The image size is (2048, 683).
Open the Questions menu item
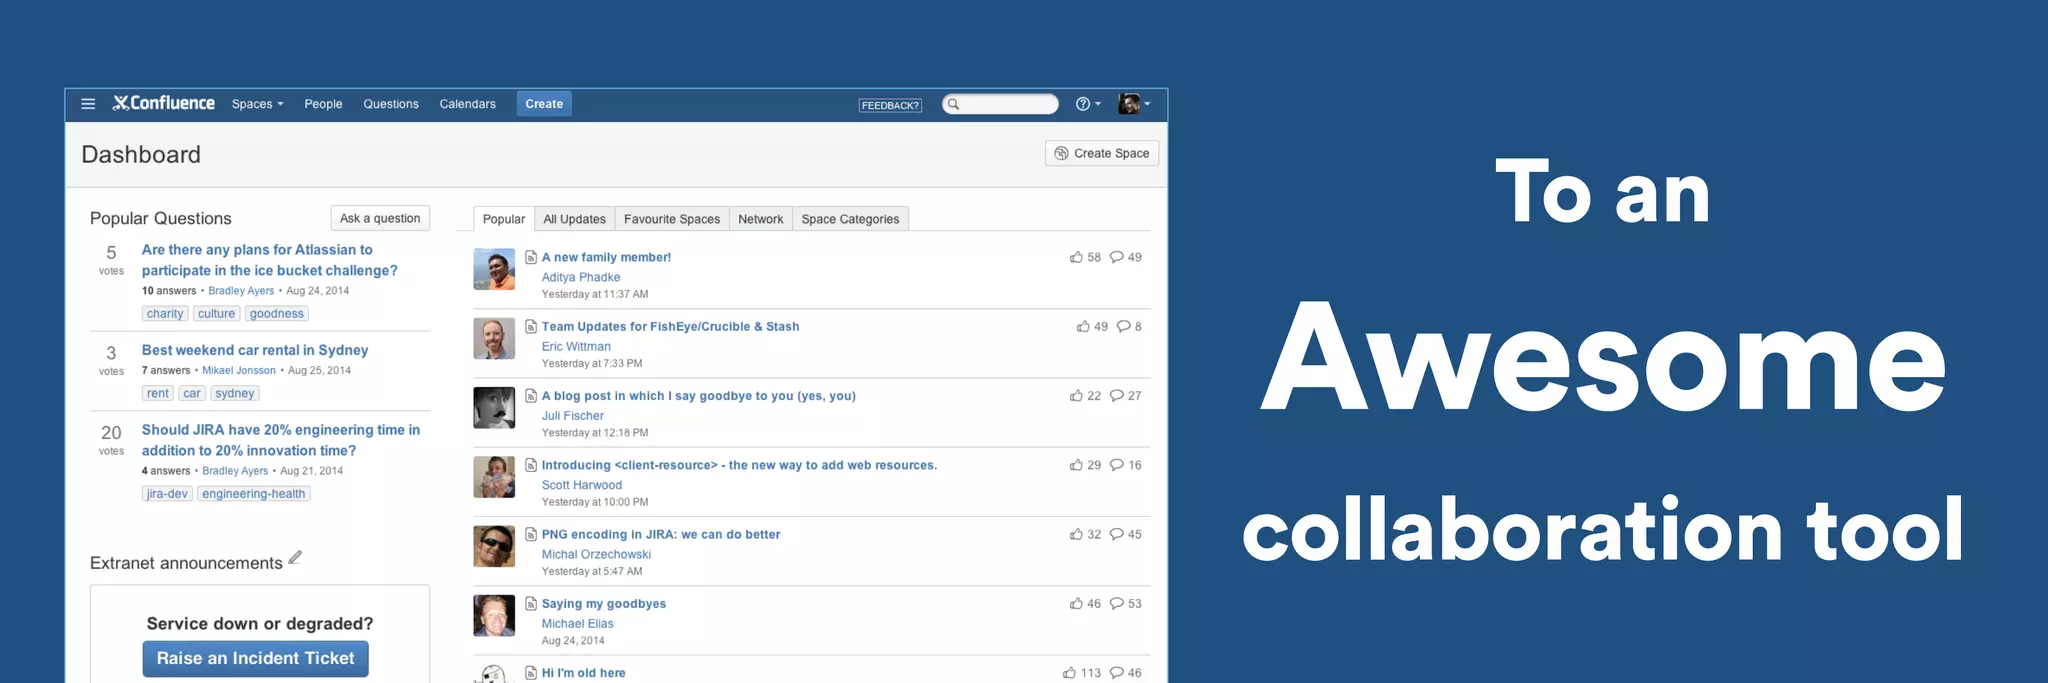pos(391,104)
